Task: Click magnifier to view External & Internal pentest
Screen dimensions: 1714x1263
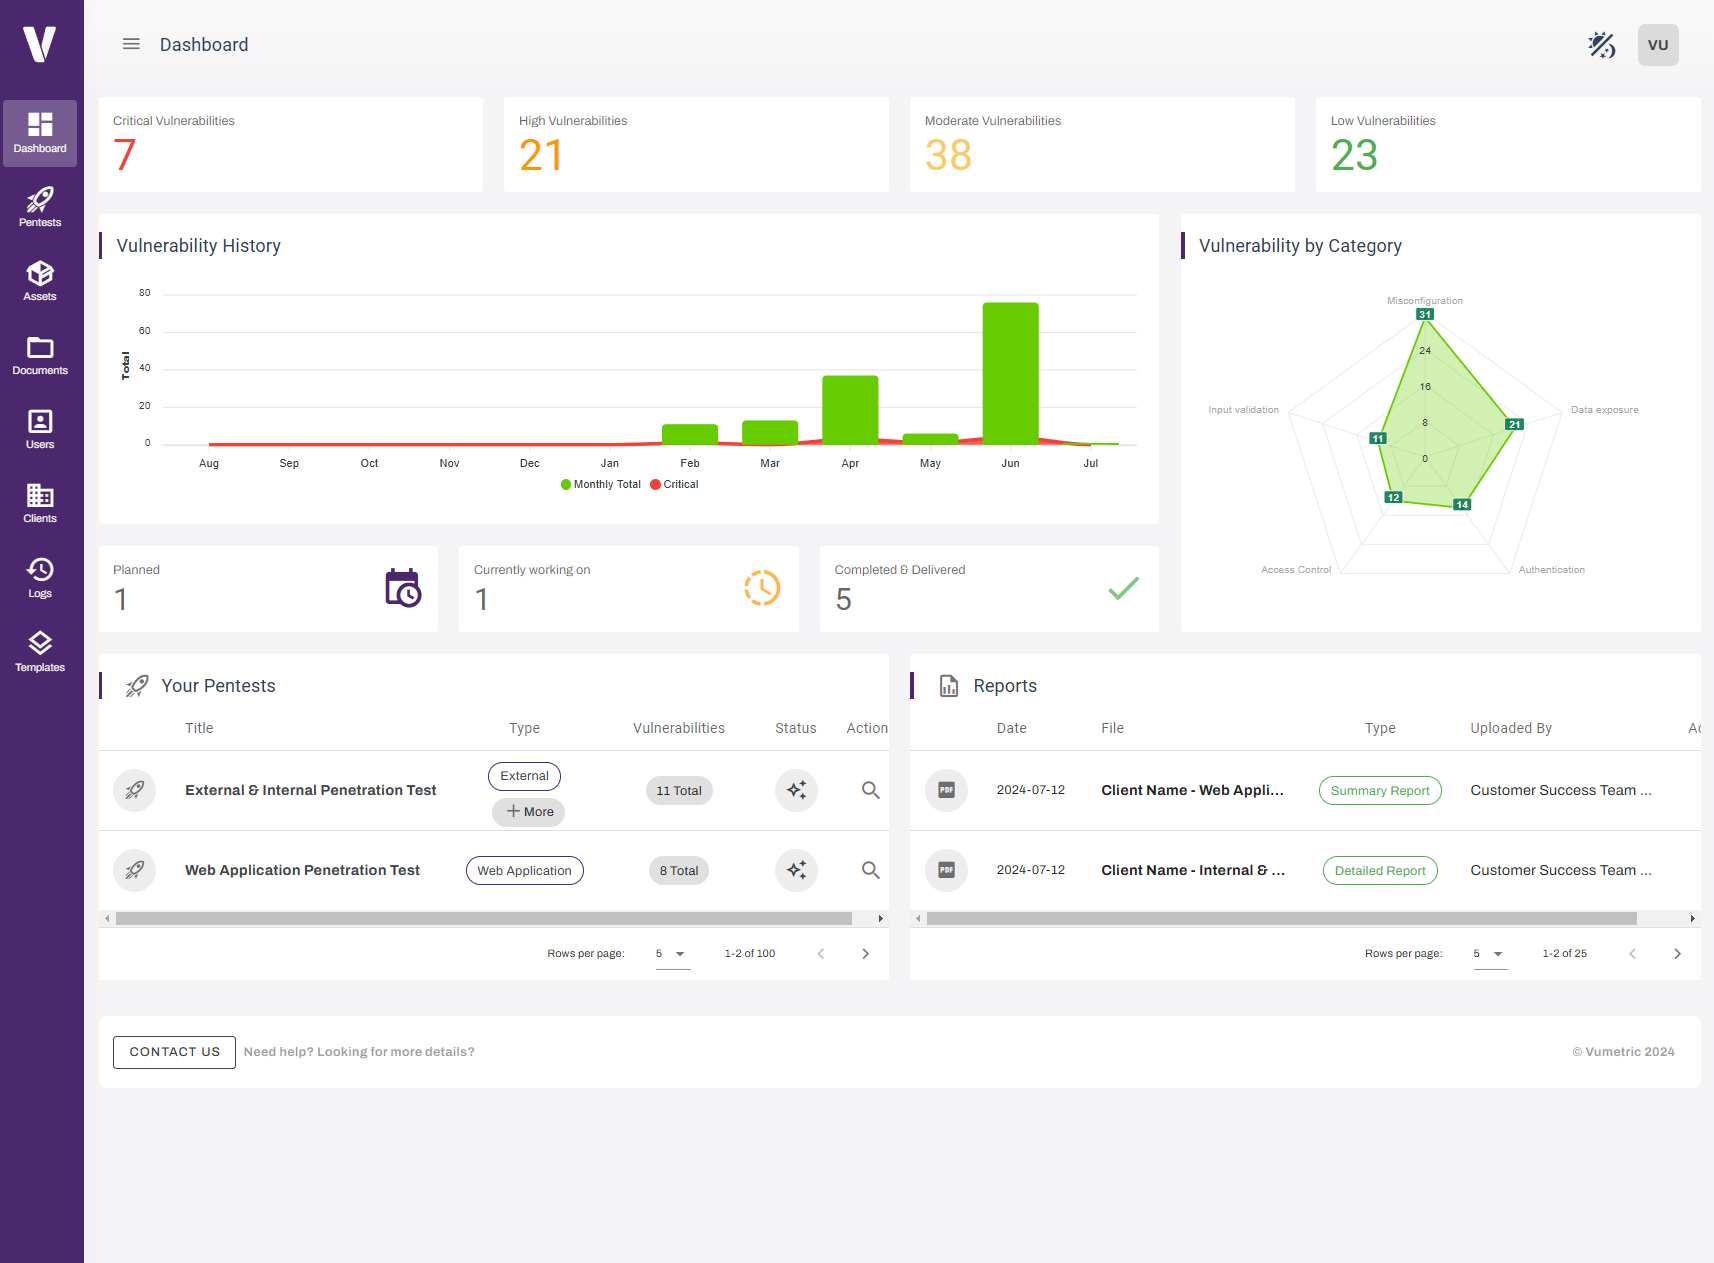Action: click(870, 790)
